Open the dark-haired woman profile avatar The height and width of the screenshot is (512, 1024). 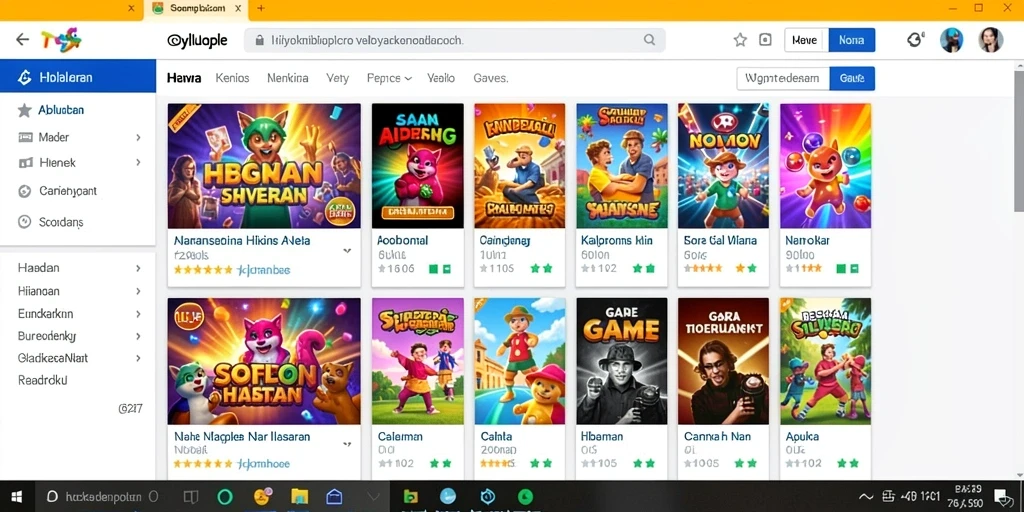[x=990, y=40]
